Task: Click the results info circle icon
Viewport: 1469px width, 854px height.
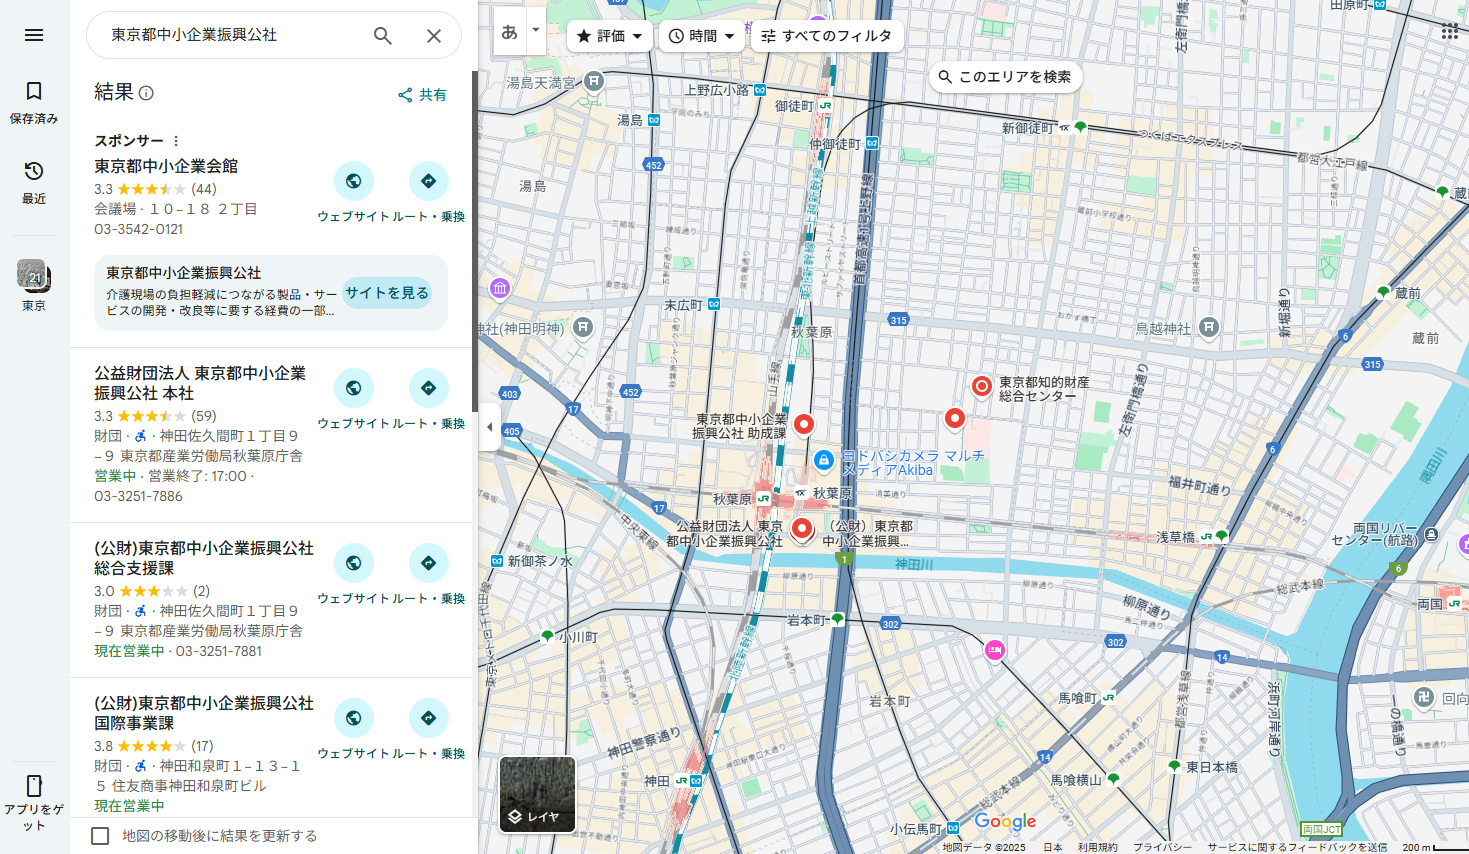Action: tap(146, 93)
